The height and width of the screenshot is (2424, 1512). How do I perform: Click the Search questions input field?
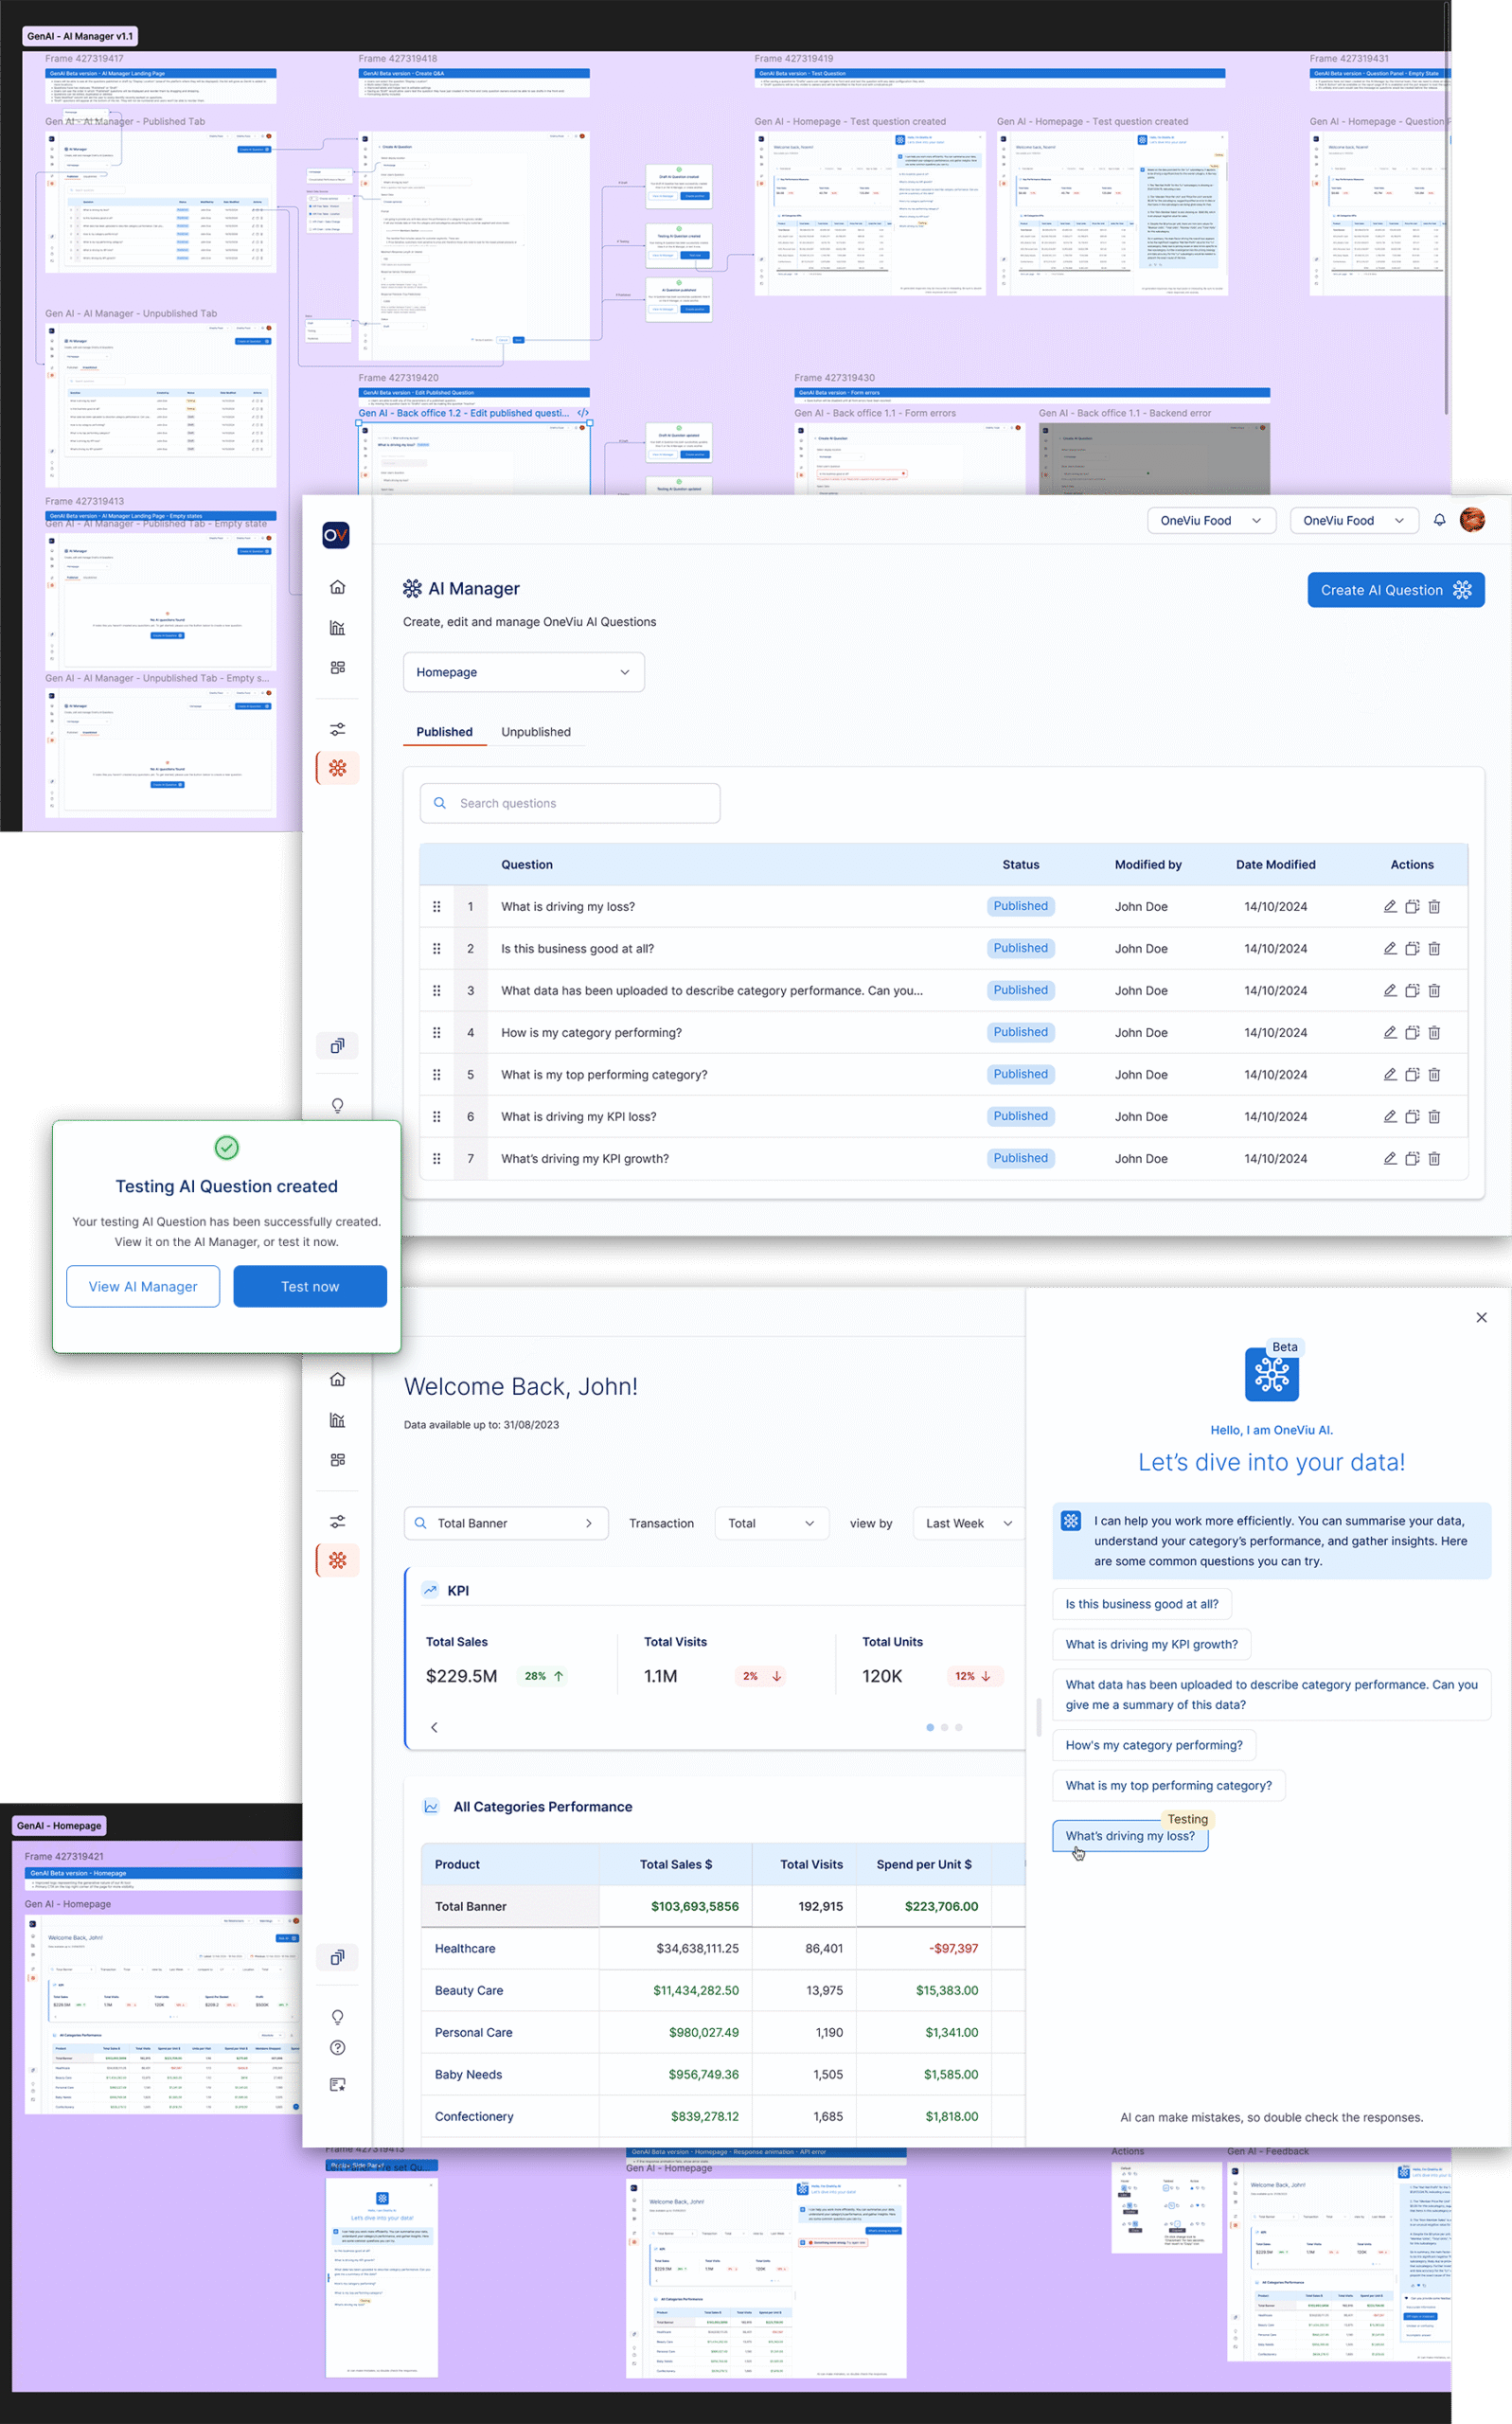tap(570, 803)
